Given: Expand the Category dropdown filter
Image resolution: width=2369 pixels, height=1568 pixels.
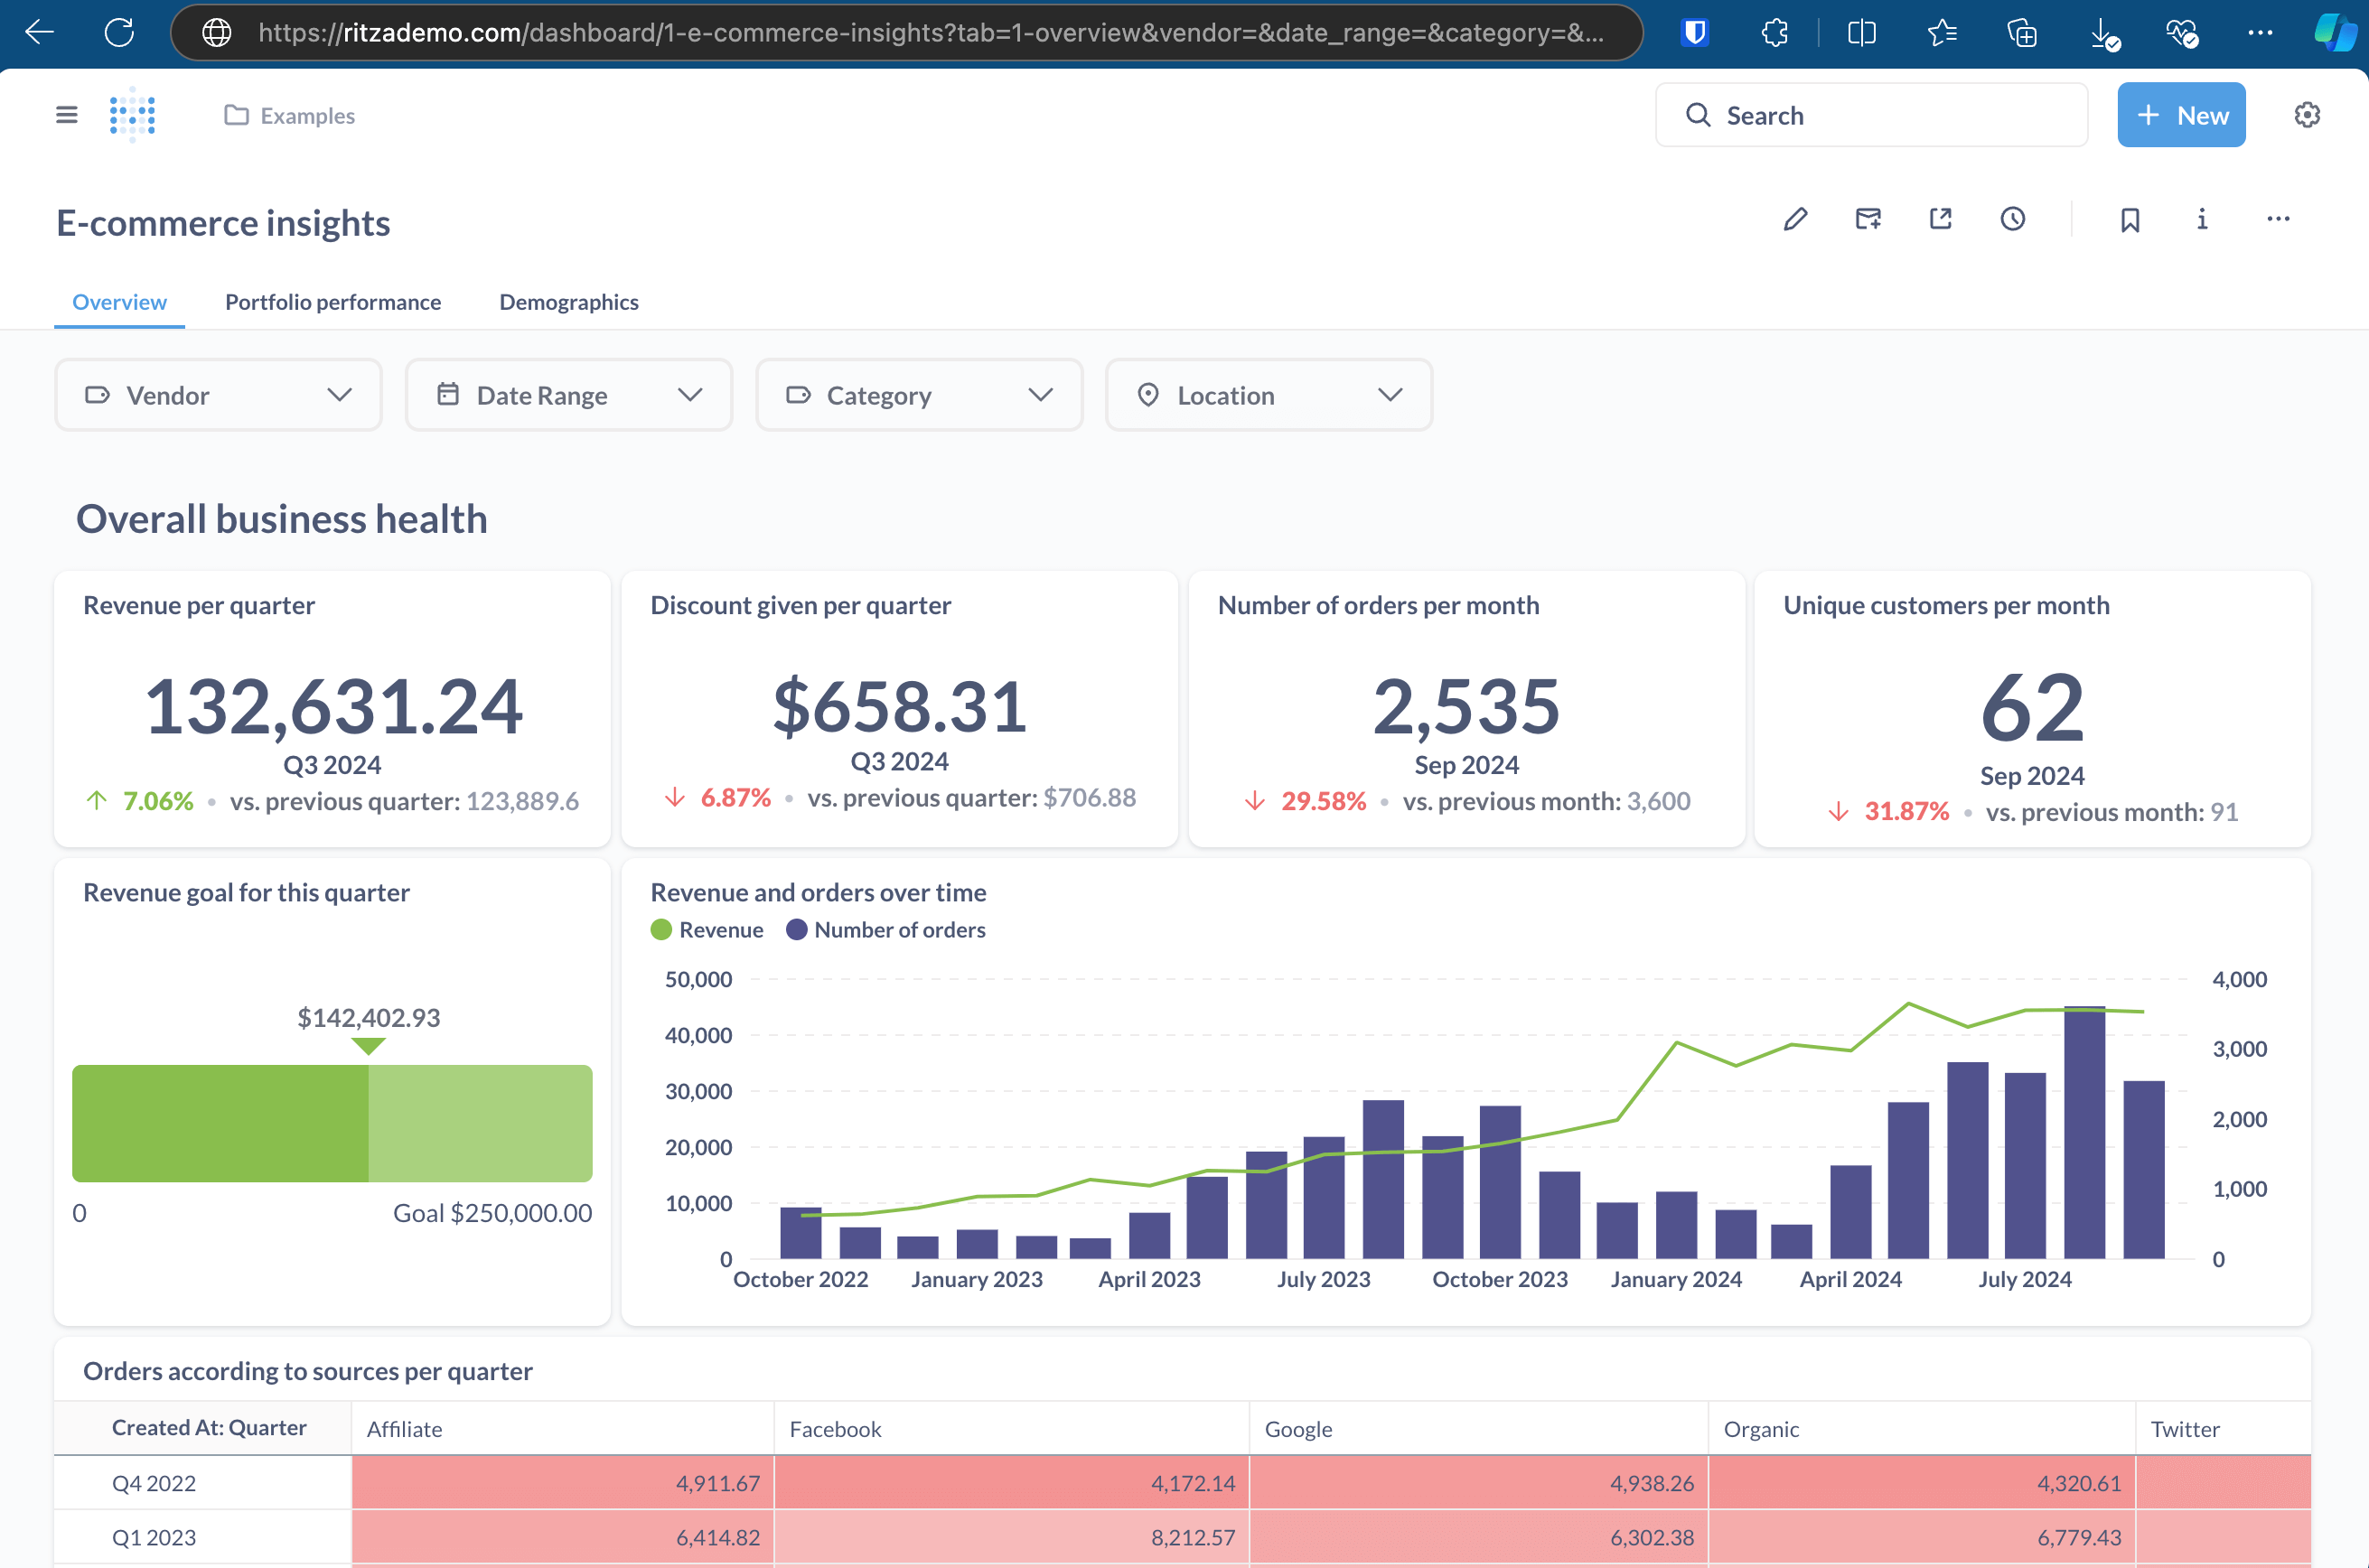Looking at the screenshot, I should [x=917, y=394].
